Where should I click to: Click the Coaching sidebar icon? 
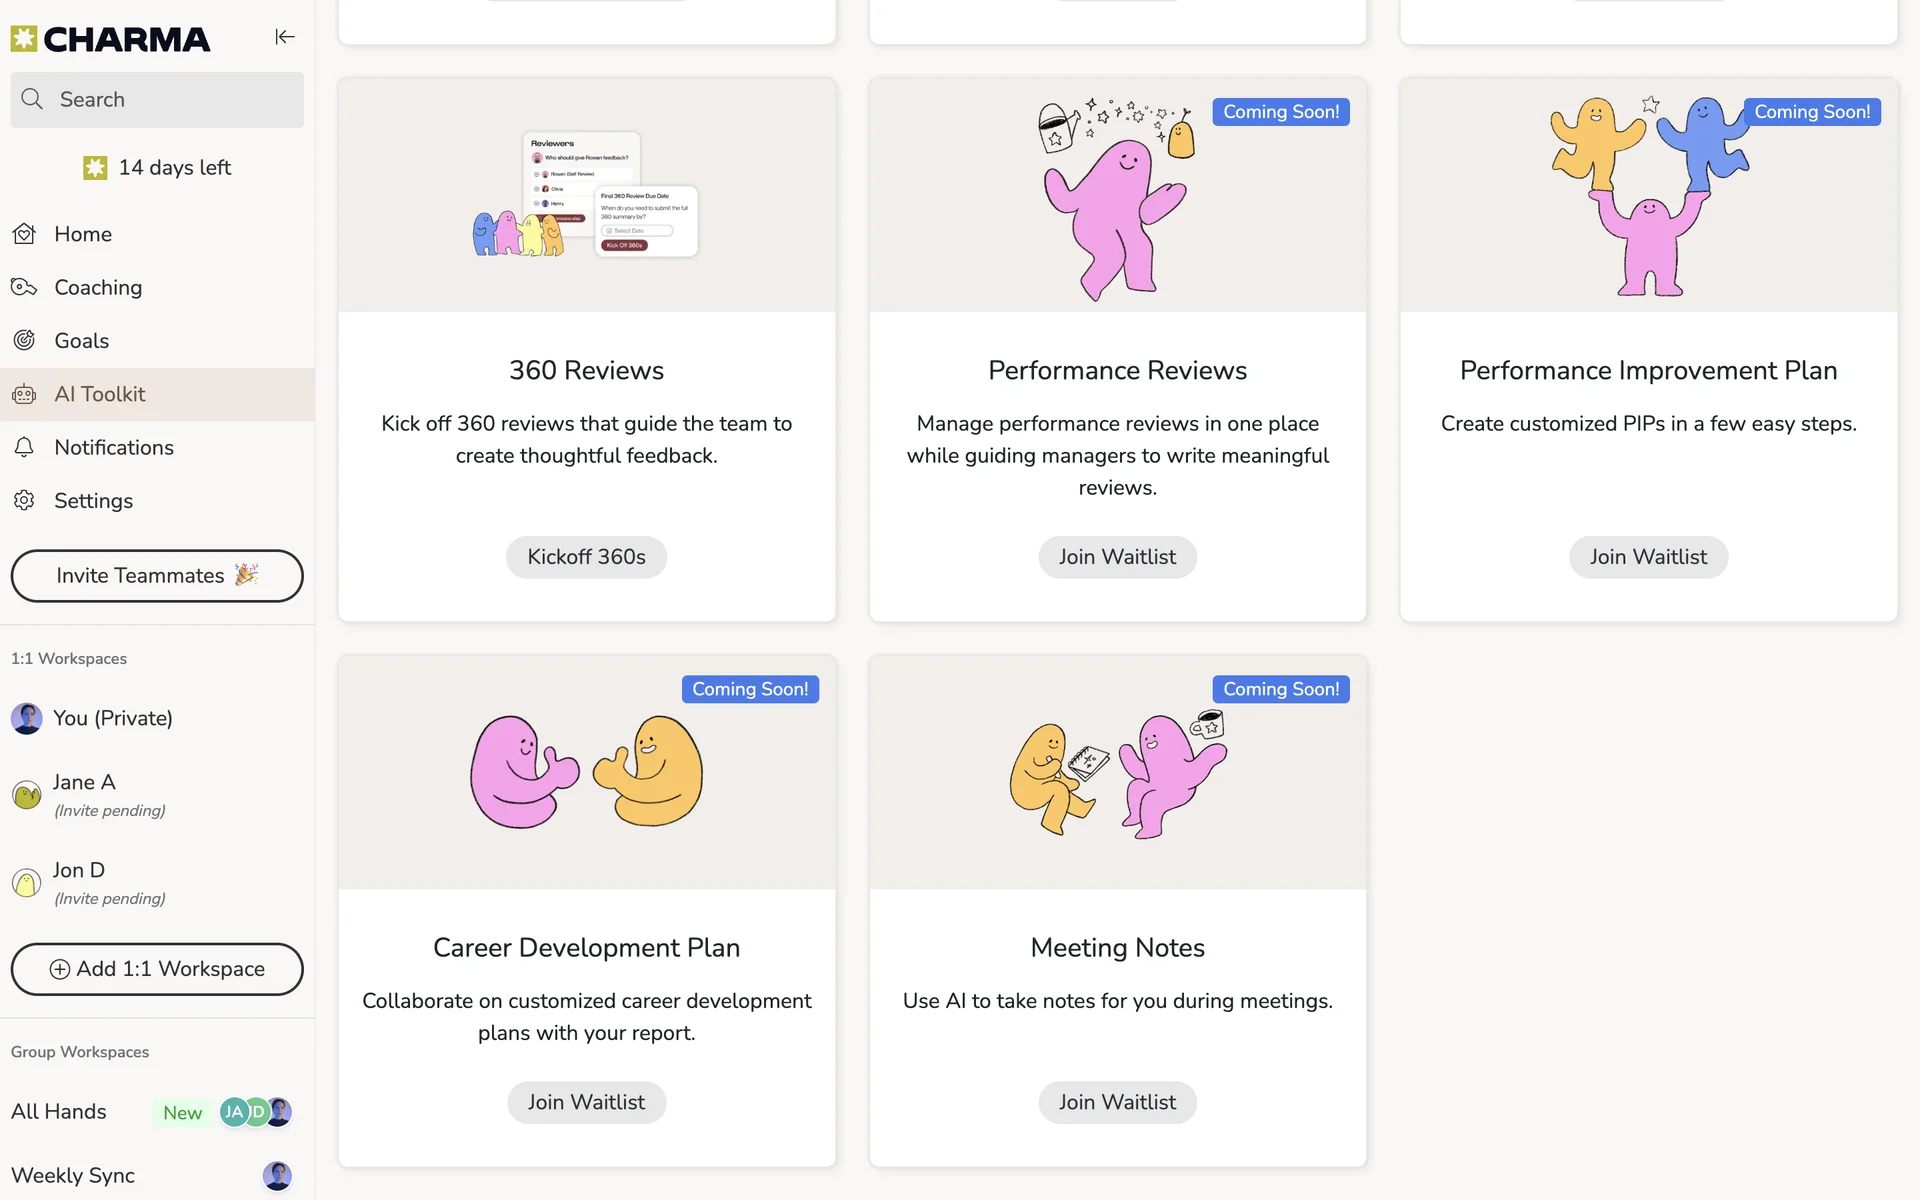pyautogui.click(x=24, y=288)
